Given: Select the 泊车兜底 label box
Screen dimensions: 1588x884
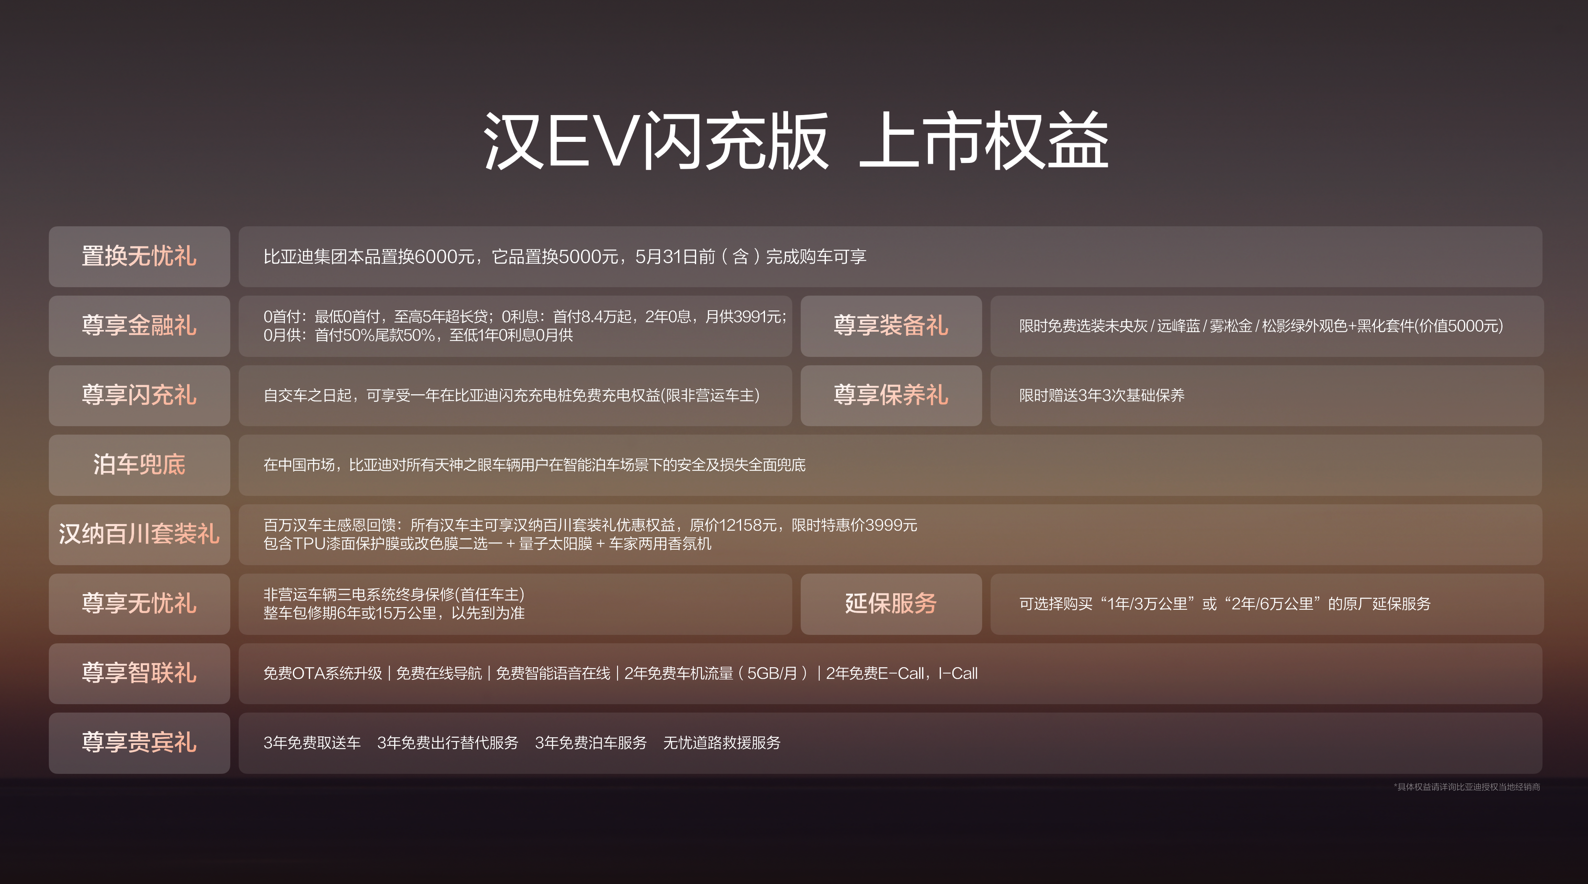Looking at the screenshot, I should (139, 465).
